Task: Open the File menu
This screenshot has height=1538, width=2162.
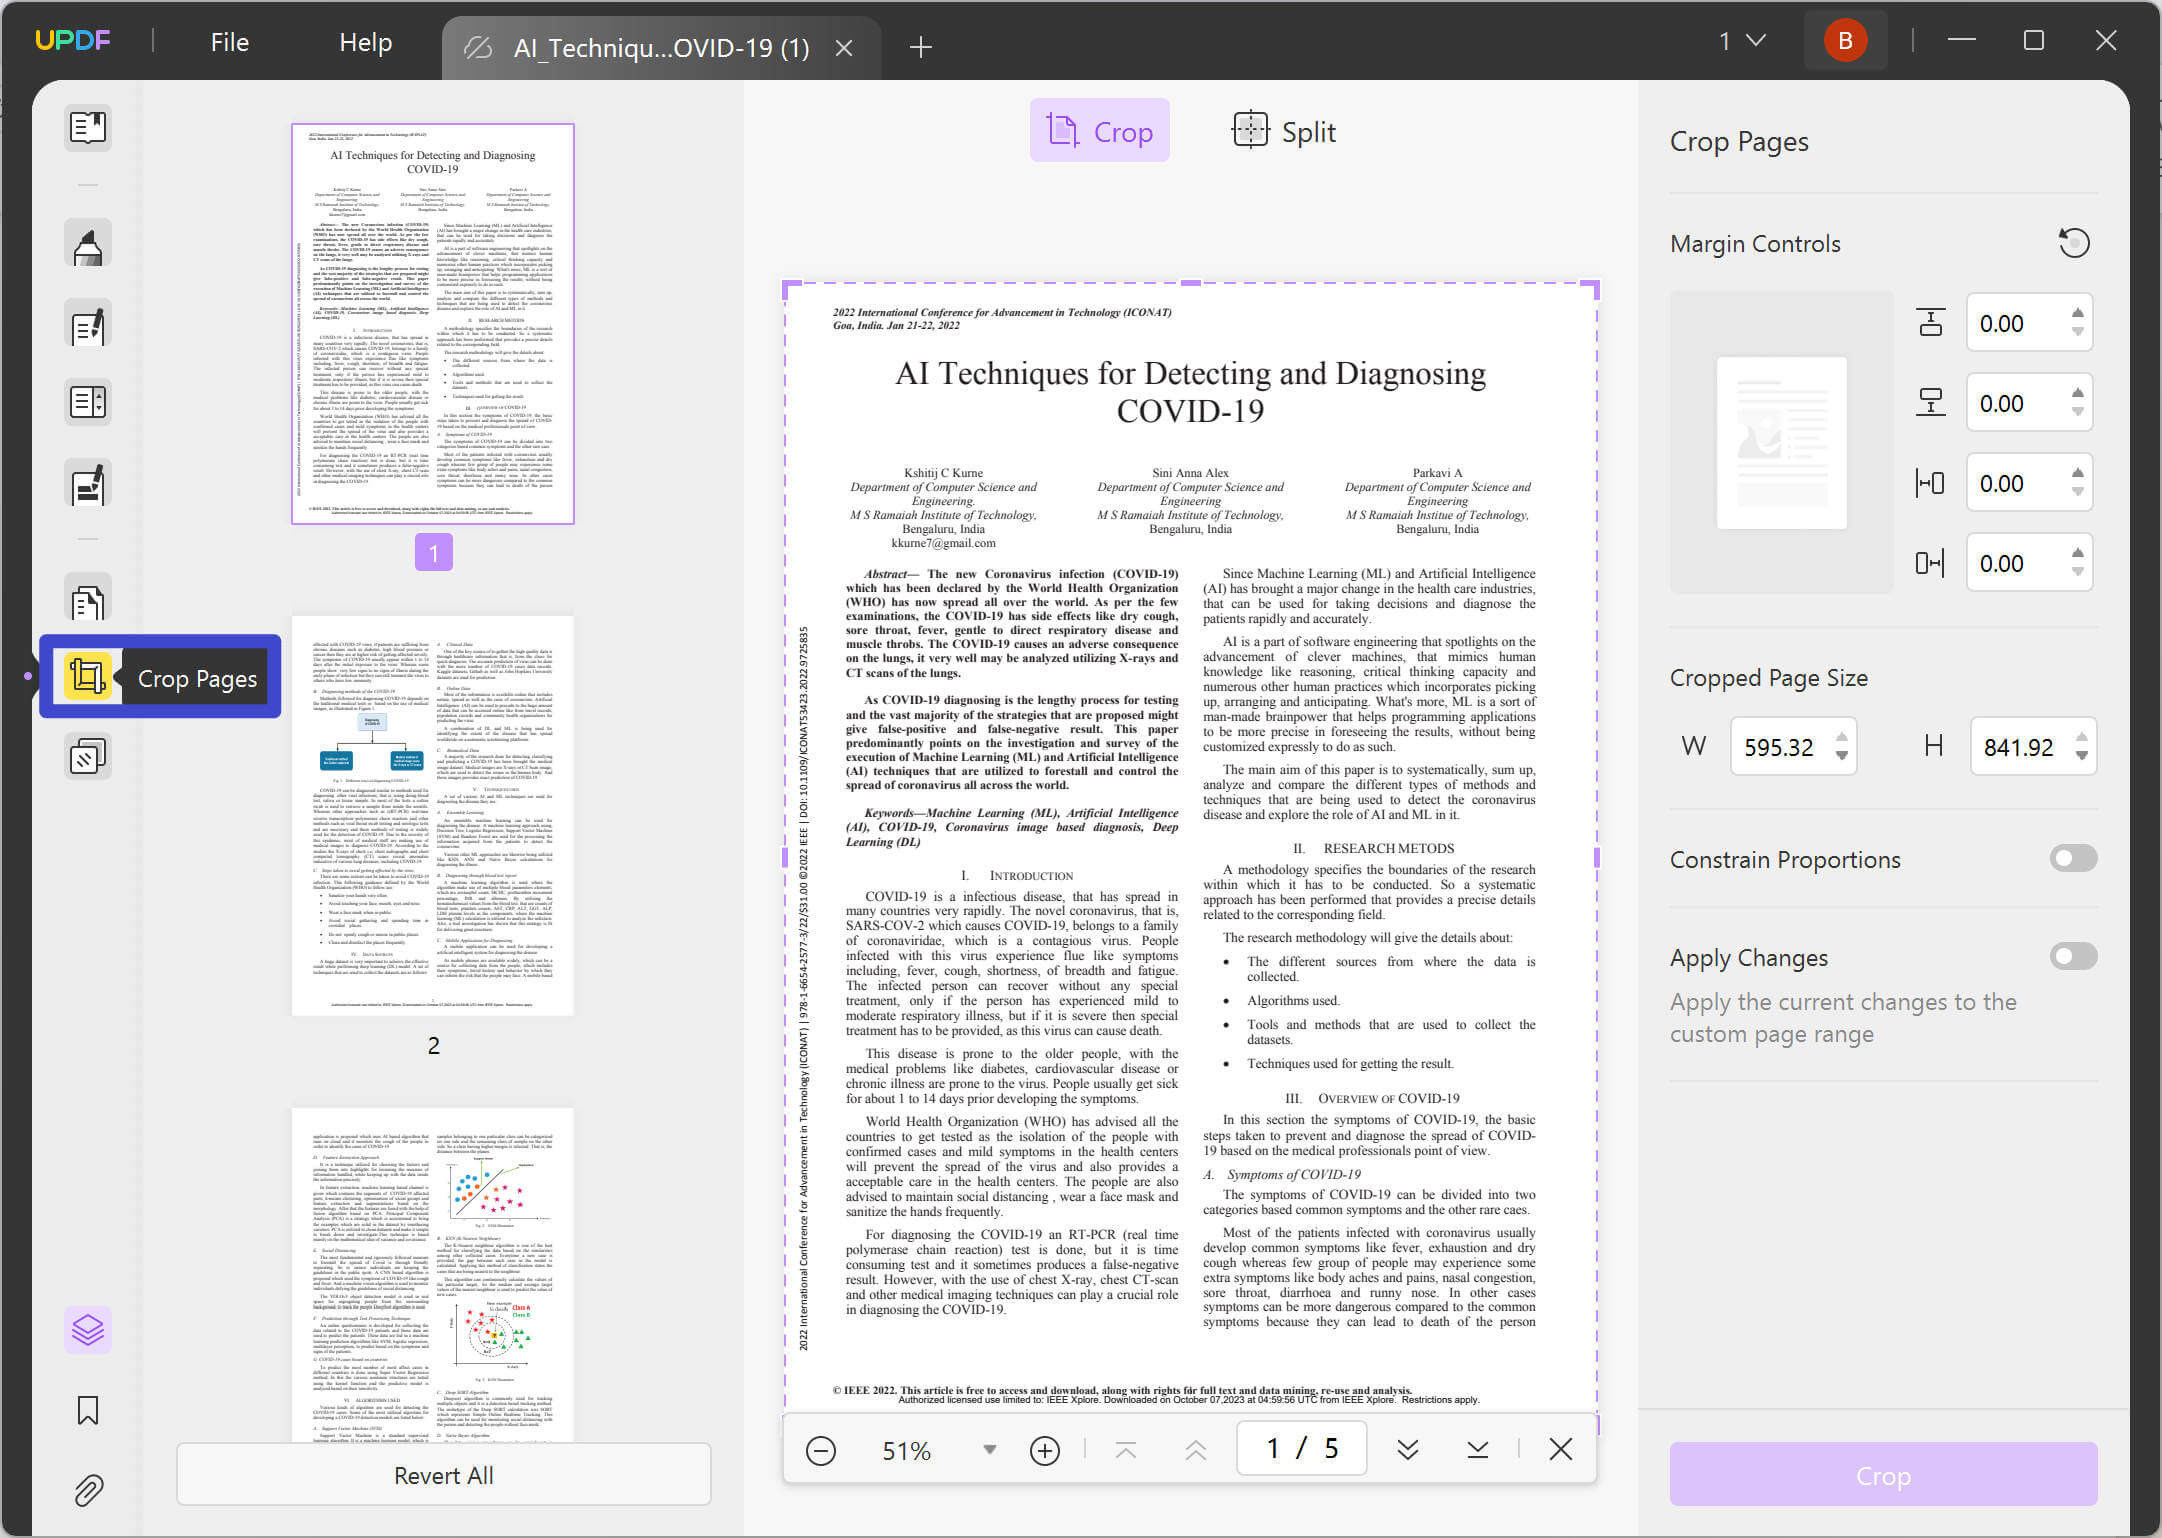Action: 229,42
